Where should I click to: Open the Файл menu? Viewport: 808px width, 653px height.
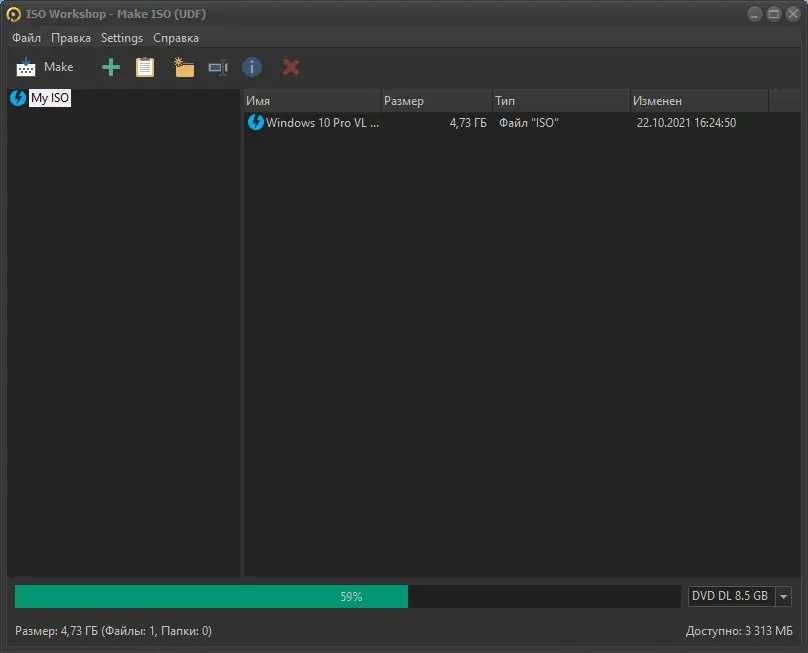26,38
